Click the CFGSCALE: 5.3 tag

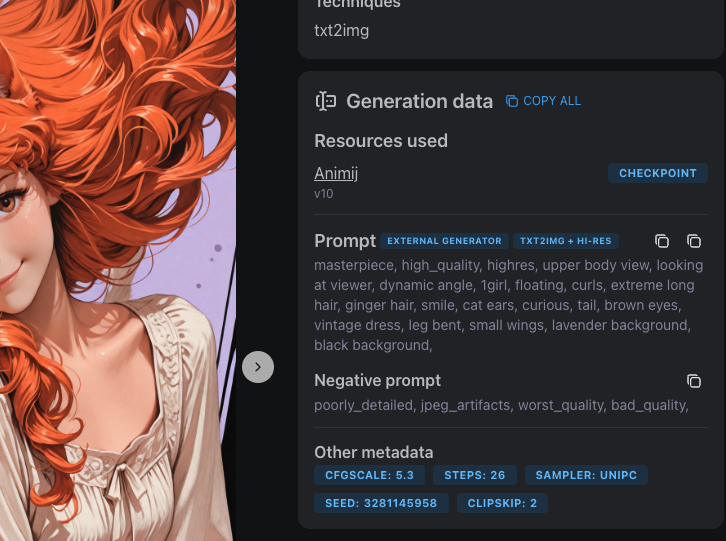[x=369, y=475]
